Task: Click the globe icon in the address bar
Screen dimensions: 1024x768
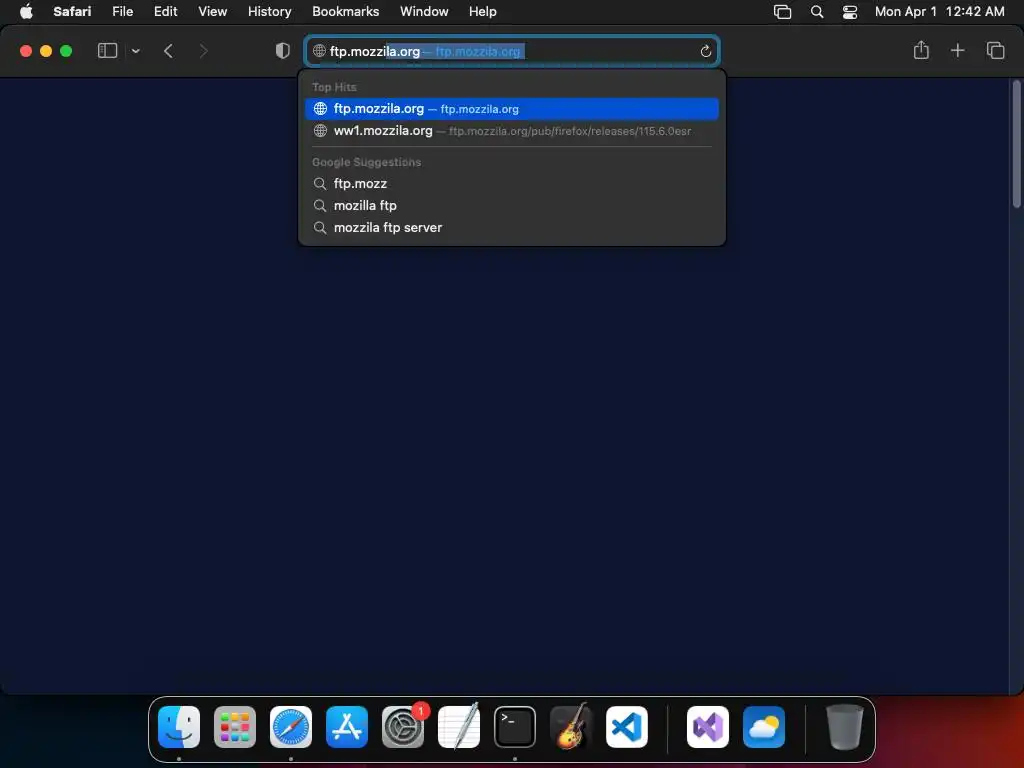Action: pyautogui.click(x=319, y=51)
